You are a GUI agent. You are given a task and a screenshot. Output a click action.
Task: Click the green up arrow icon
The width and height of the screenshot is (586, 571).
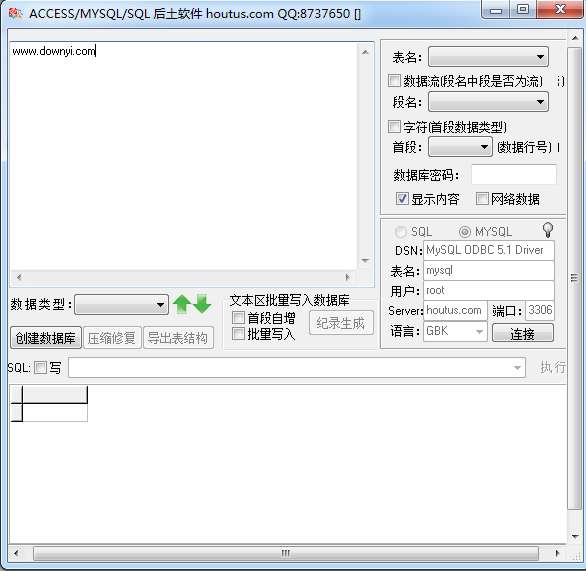click(182, 304)
